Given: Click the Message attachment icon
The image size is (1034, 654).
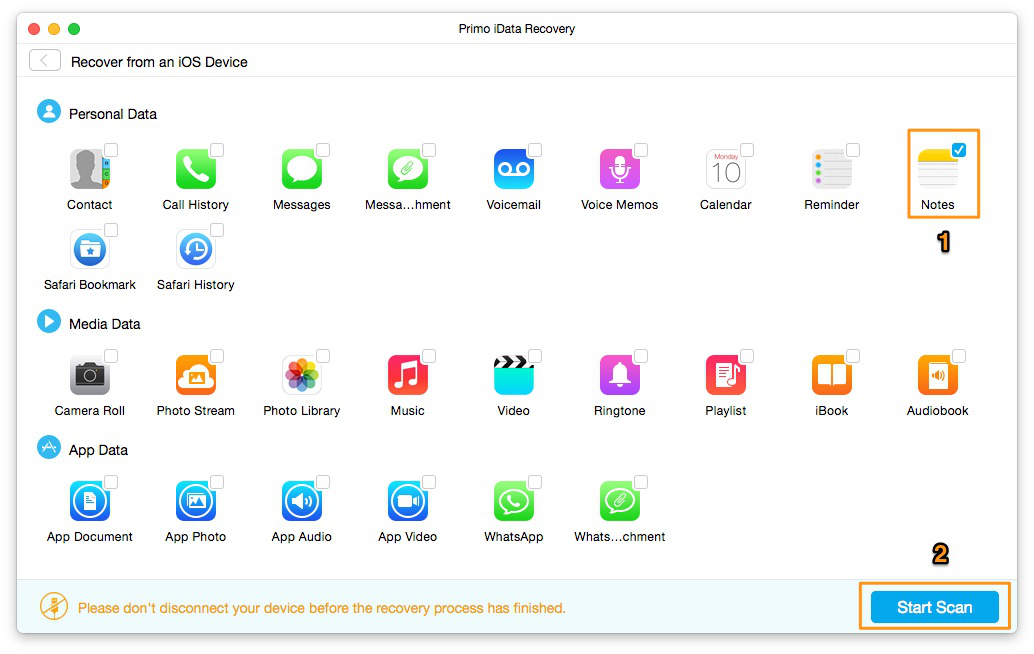Looking at the screenshot, I should tap(408, 169).
